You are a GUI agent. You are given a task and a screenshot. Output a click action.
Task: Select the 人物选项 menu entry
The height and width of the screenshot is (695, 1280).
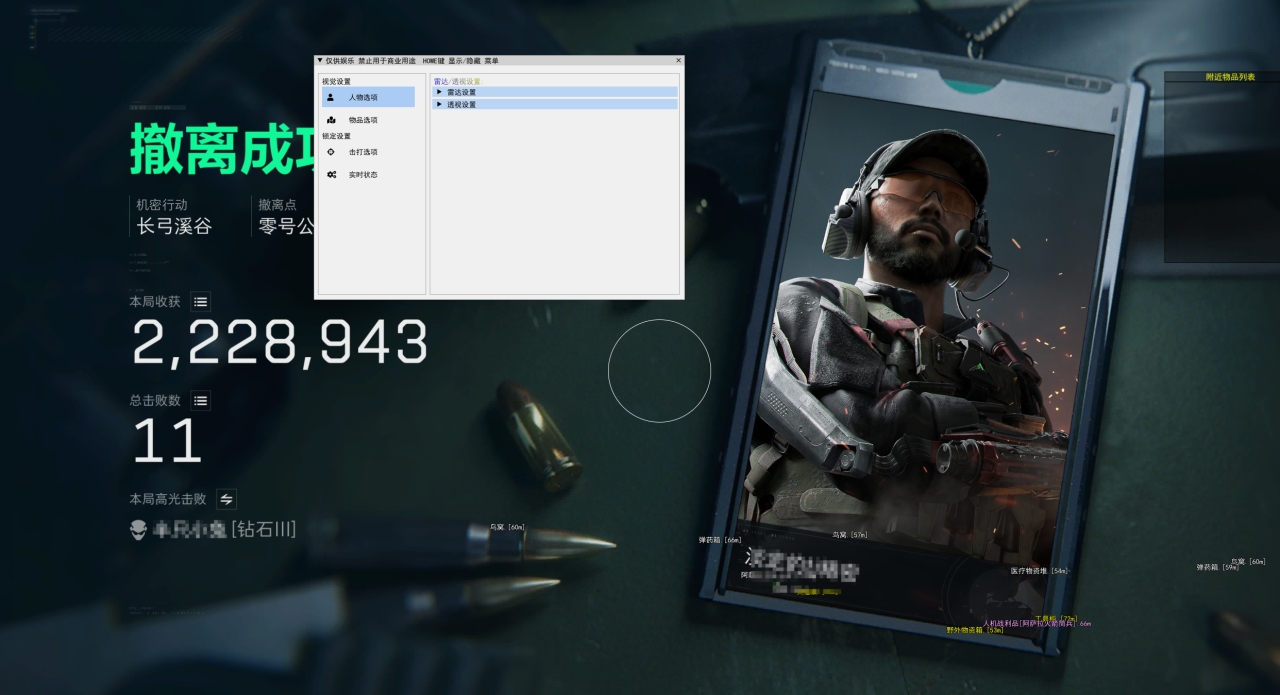pyautogui.click(x=363, y=97)
